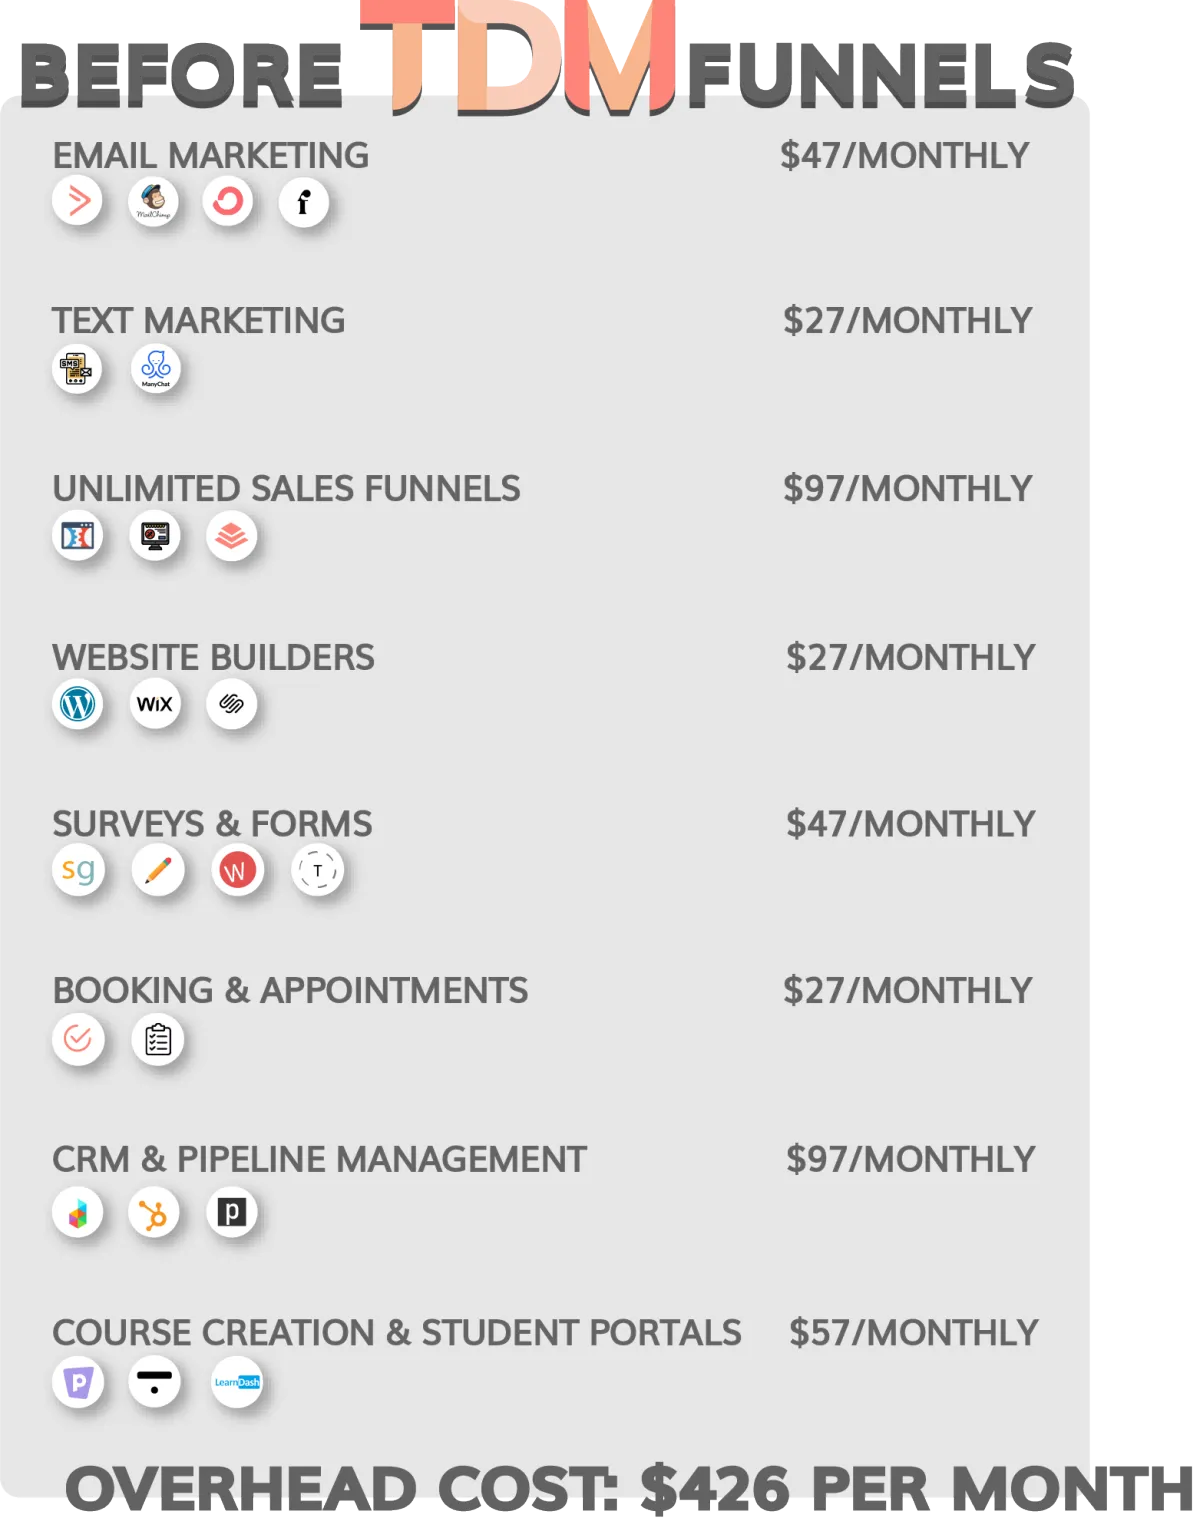
Task: Click the Wix logo icon
Action: coord(155,704)
